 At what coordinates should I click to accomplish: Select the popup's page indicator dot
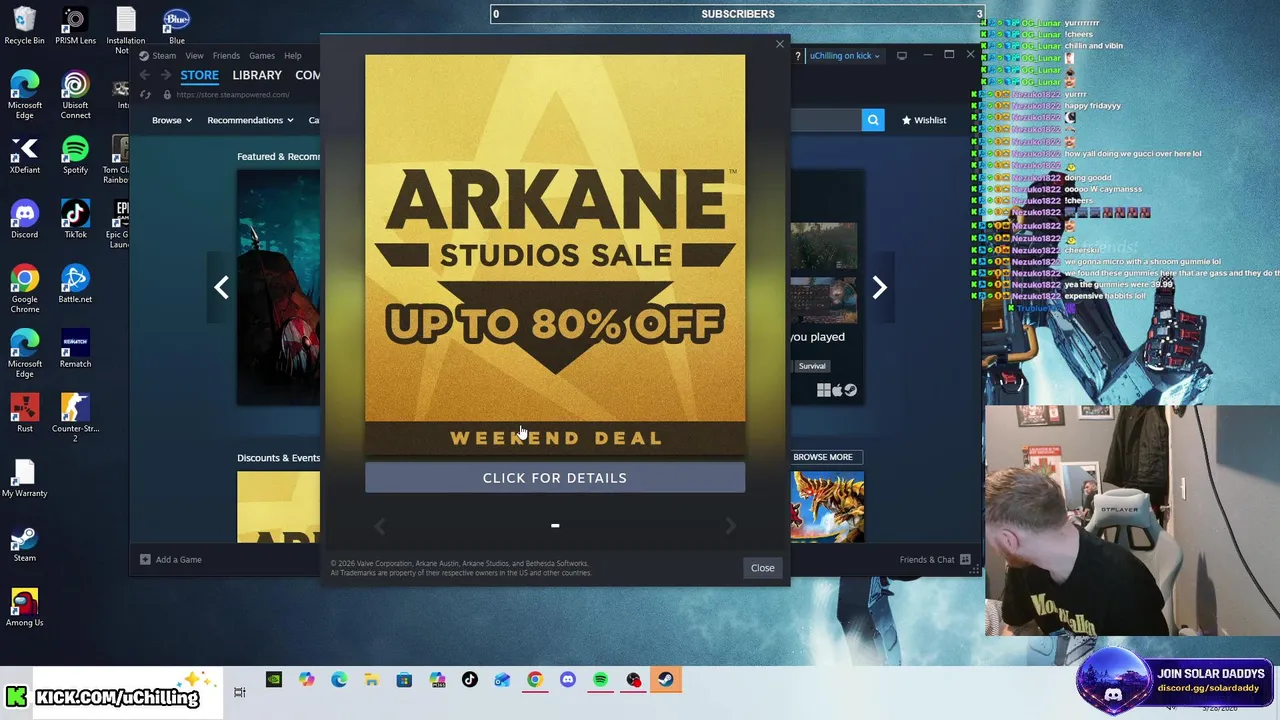(x=555, y=525)
